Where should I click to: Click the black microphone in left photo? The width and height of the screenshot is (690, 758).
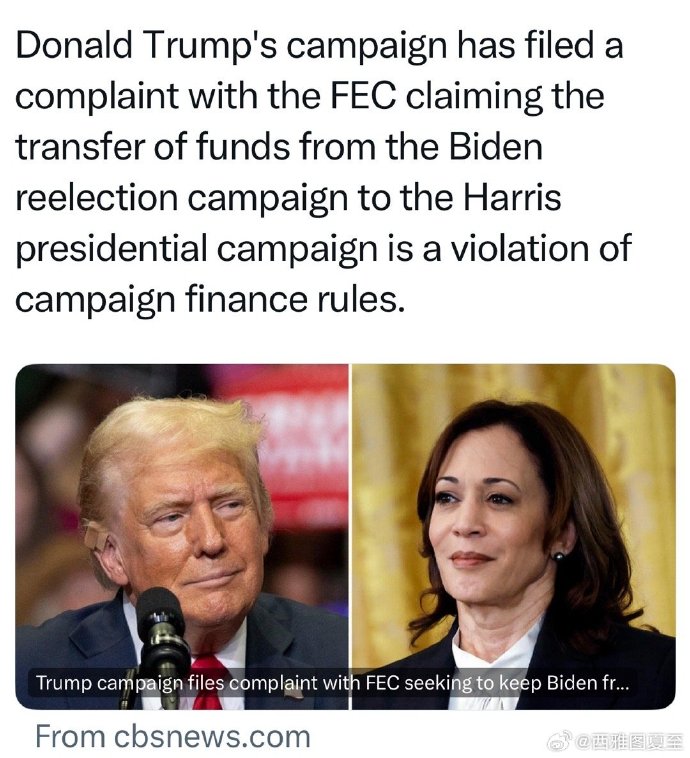pos(161,641)
